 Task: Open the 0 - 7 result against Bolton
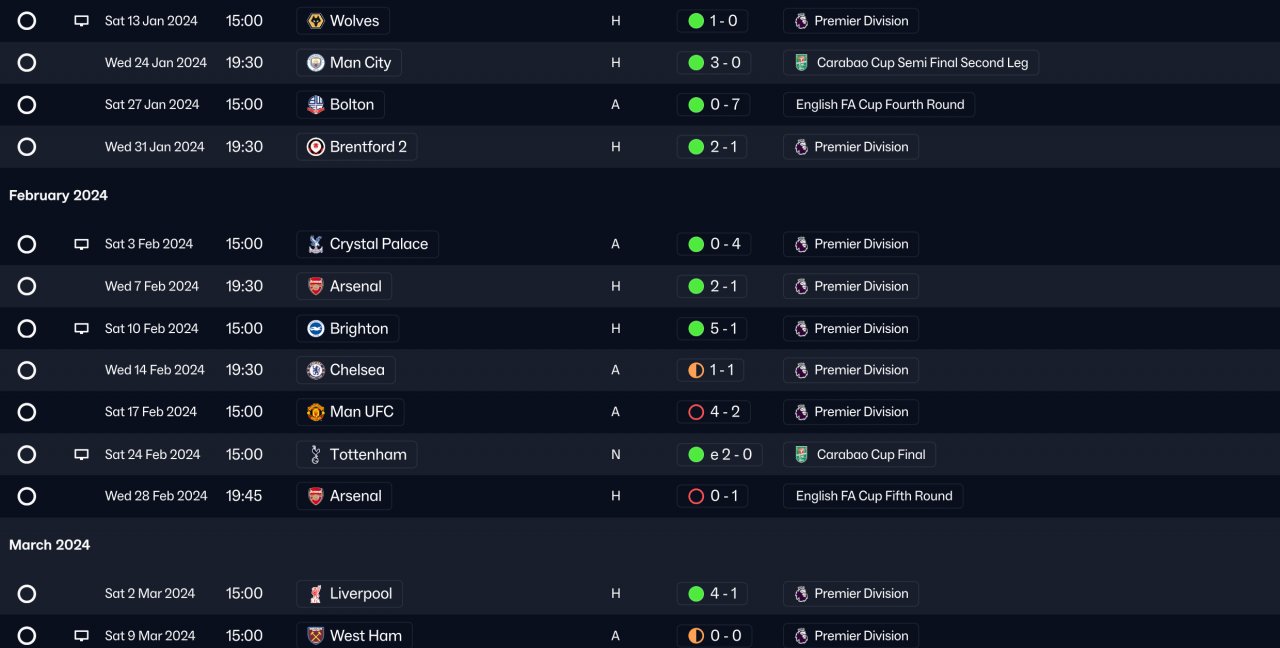point(712,105)
